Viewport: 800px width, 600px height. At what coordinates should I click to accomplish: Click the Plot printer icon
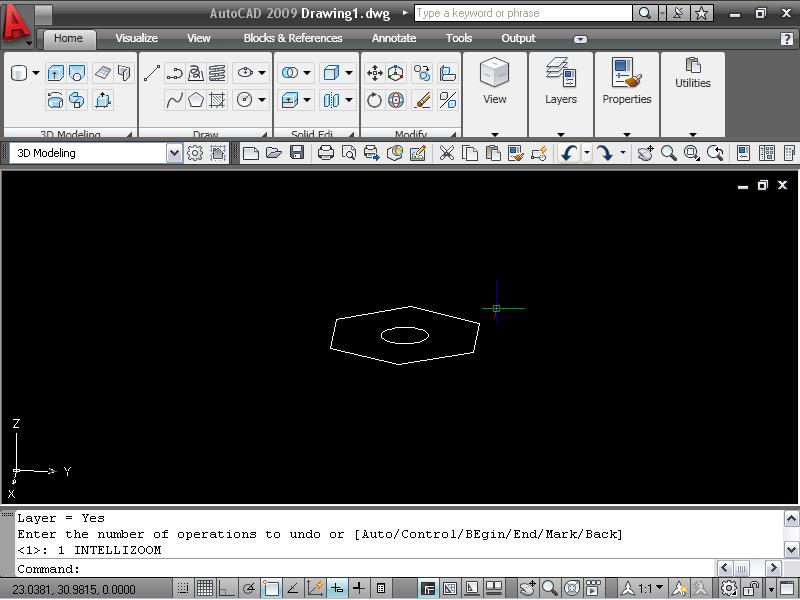coord(326,153)
